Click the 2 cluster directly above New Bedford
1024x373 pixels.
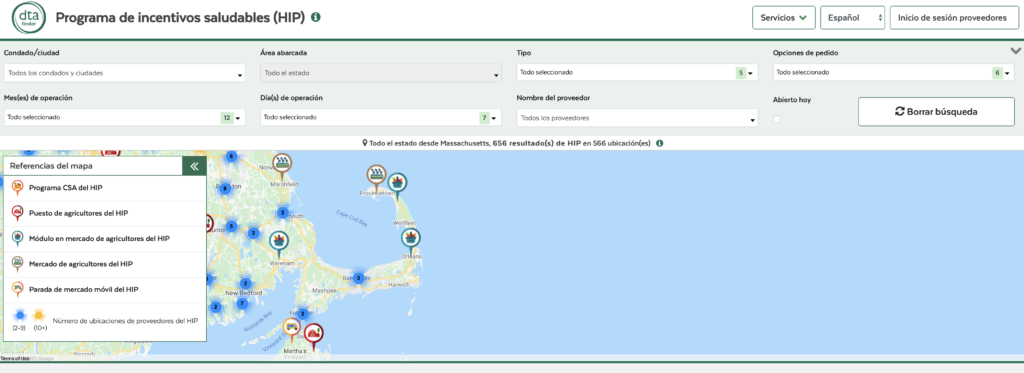pyautogui.click(x=245, y=284)
